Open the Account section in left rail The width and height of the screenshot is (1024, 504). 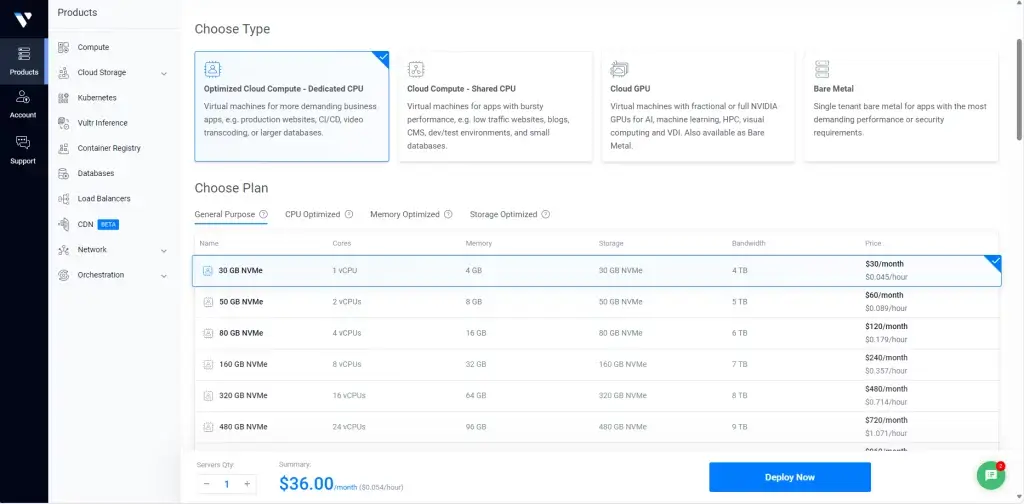23,103
